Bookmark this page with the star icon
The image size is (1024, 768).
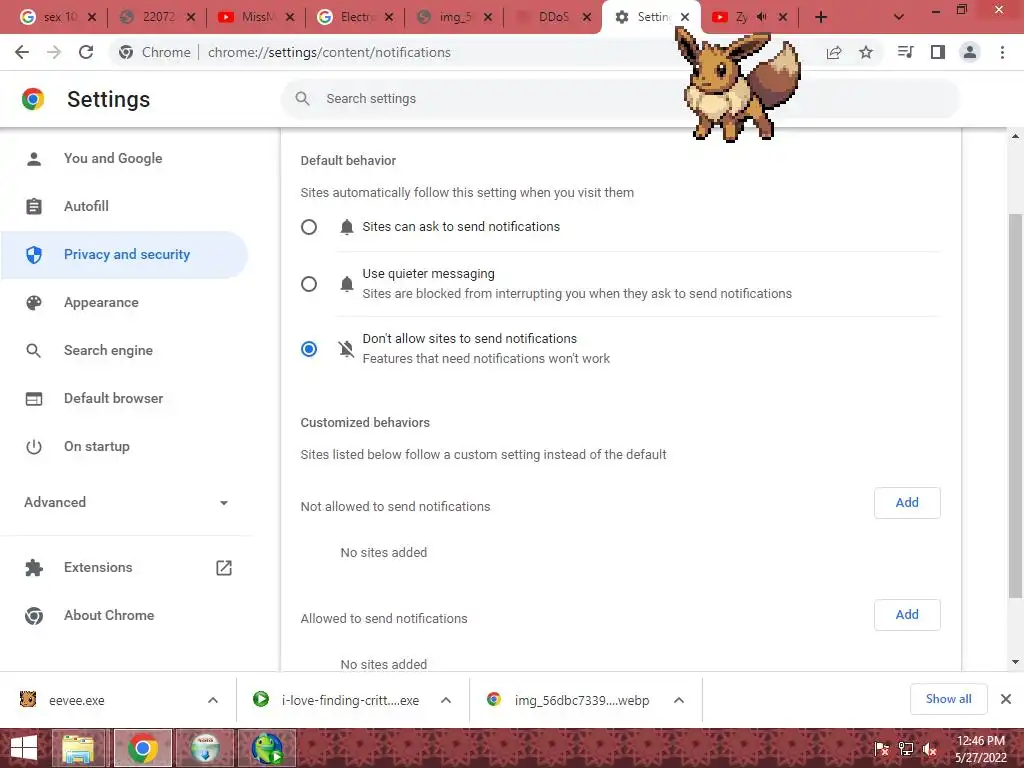click(866, 52)
